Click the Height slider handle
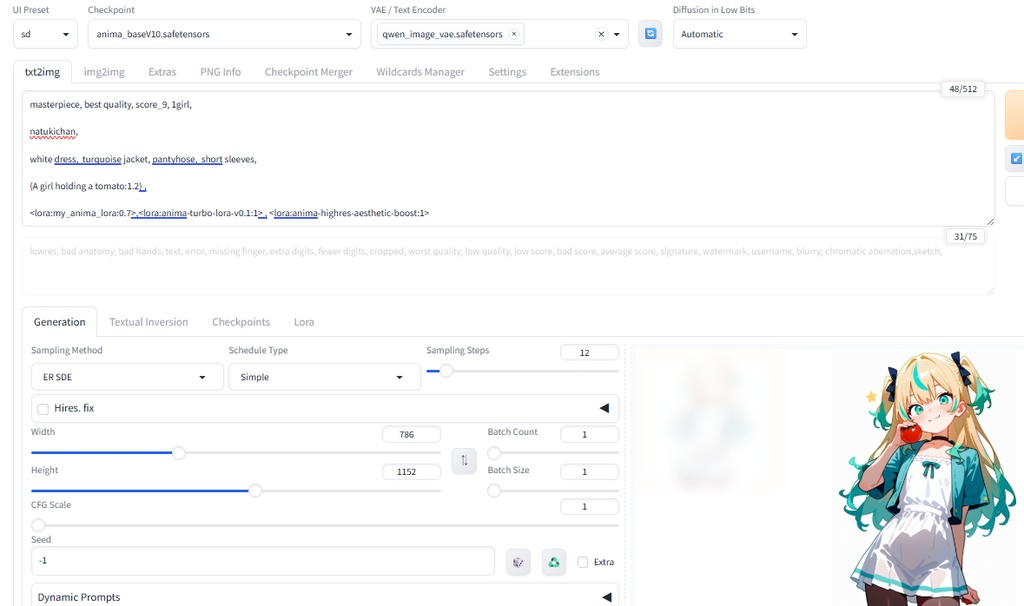This screenshot has height=606, width=1024. click(255, 490)
